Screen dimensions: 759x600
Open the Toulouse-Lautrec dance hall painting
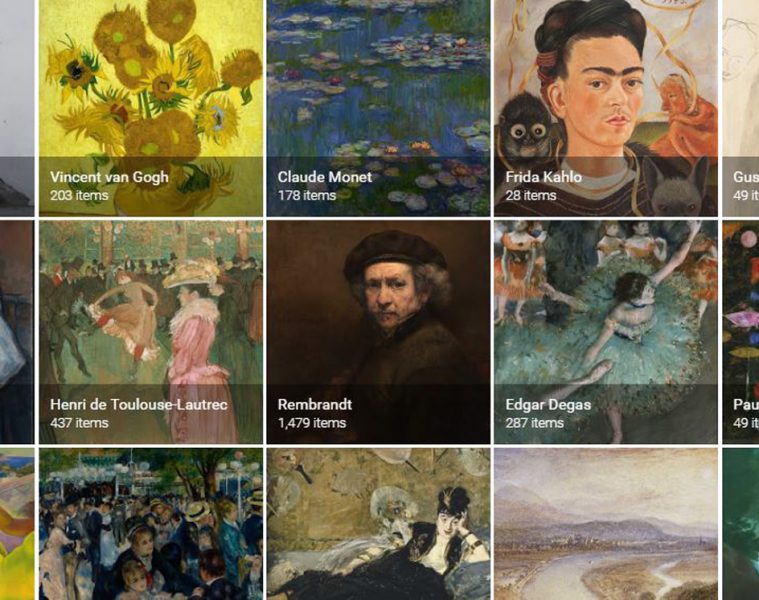151,332
